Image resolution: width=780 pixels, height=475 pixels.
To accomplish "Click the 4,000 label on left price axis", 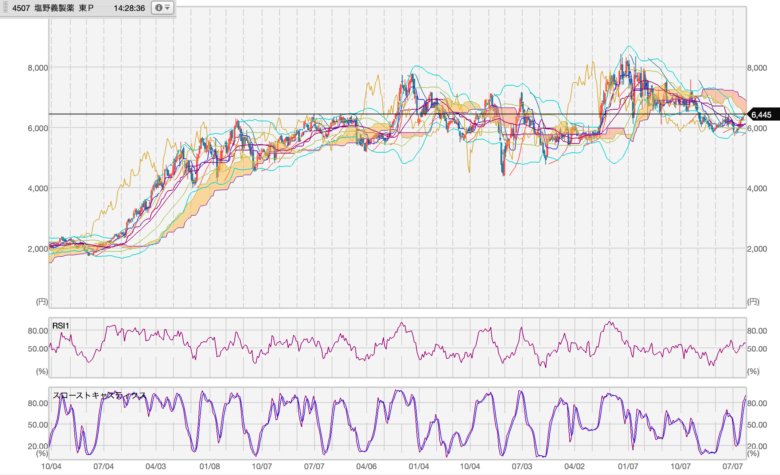I will click(x=36, y=188).
